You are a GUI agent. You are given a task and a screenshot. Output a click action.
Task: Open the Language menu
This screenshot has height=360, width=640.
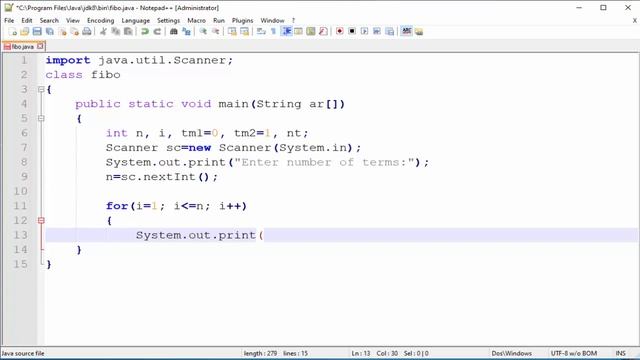click(x=136, y=20)
